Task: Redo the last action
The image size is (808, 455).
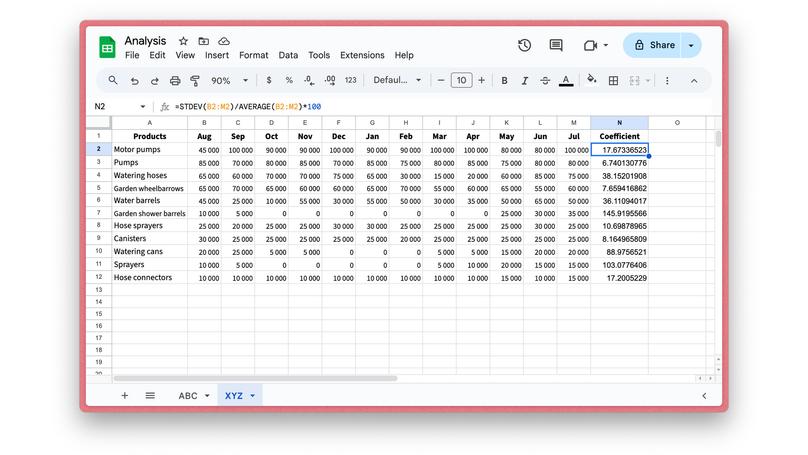Action: coord(155,81)
